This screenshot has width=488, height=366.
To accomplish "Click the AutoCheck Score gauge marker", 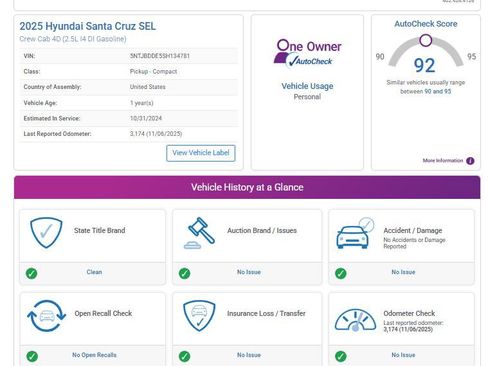I will coord(425,41).
